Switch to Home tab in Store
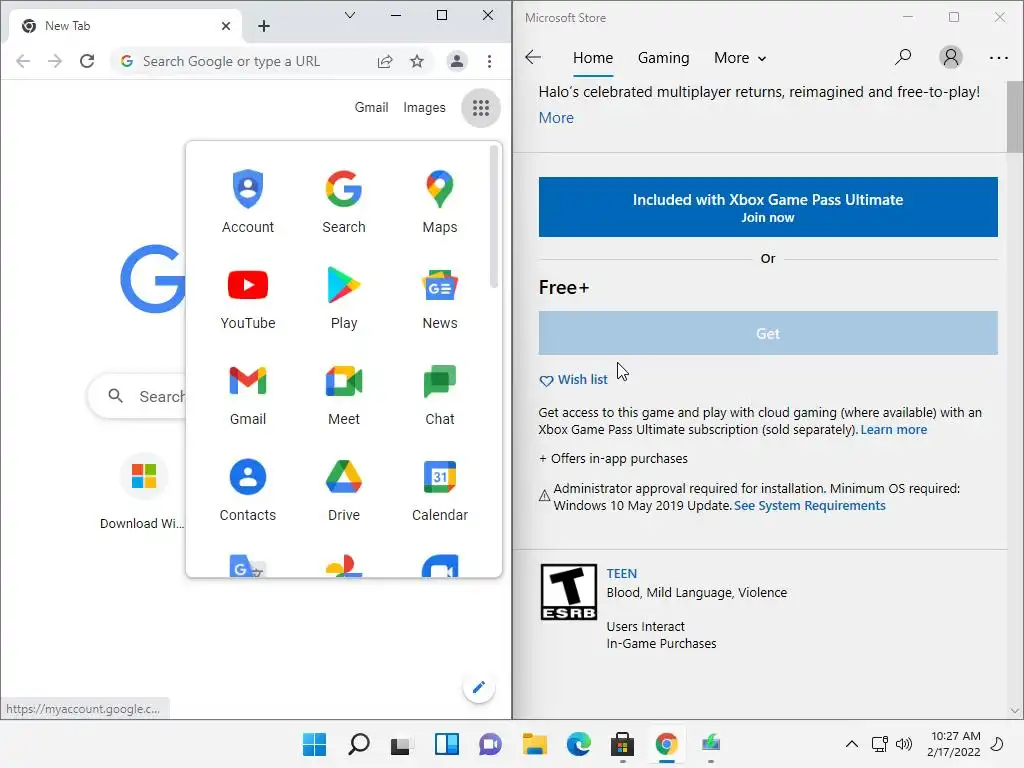1024x768 pixels. (592, 58)
